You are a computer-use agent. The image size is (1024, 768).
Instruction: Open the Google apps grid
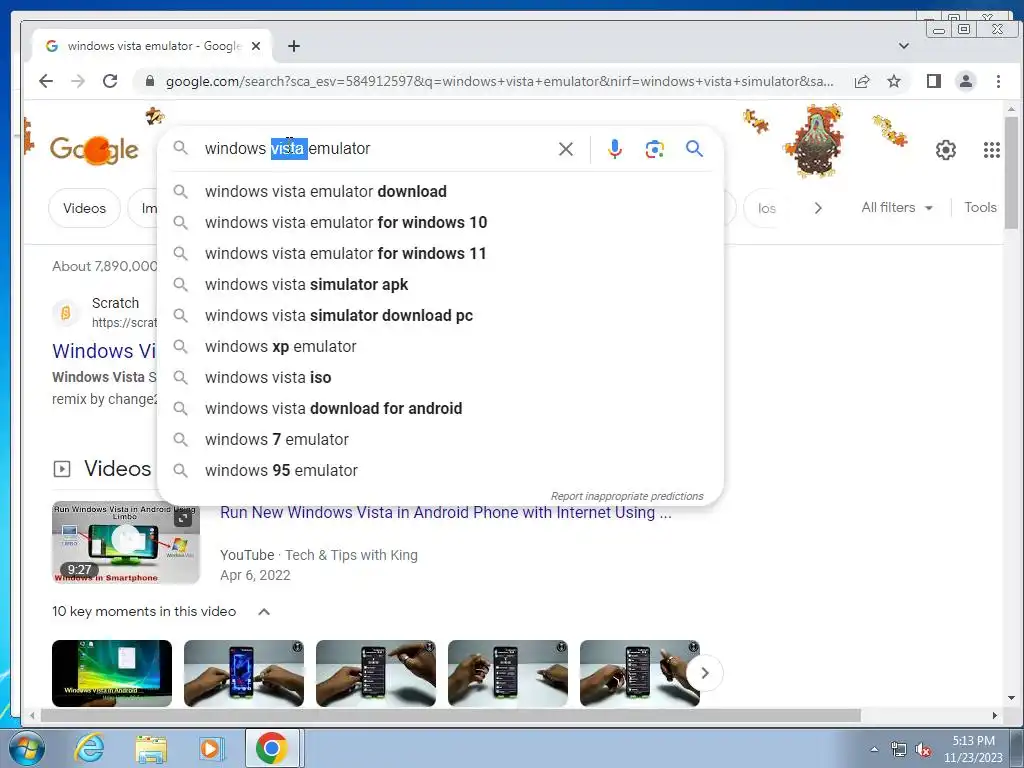(991, 150)
